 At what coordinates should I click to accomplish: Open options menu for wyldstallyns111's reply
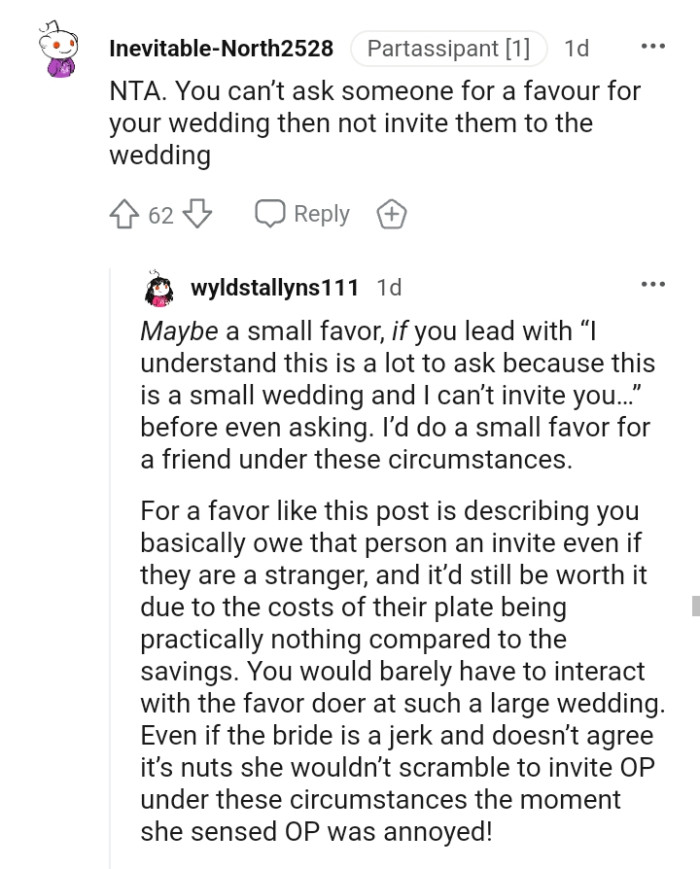[652, 285]
